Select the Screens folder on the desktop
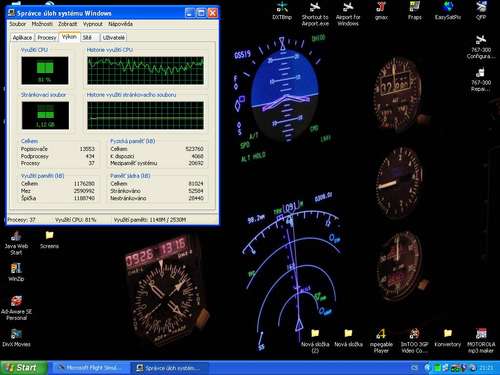Viewport: 500px width, 375px height. [x=49, y=240]
